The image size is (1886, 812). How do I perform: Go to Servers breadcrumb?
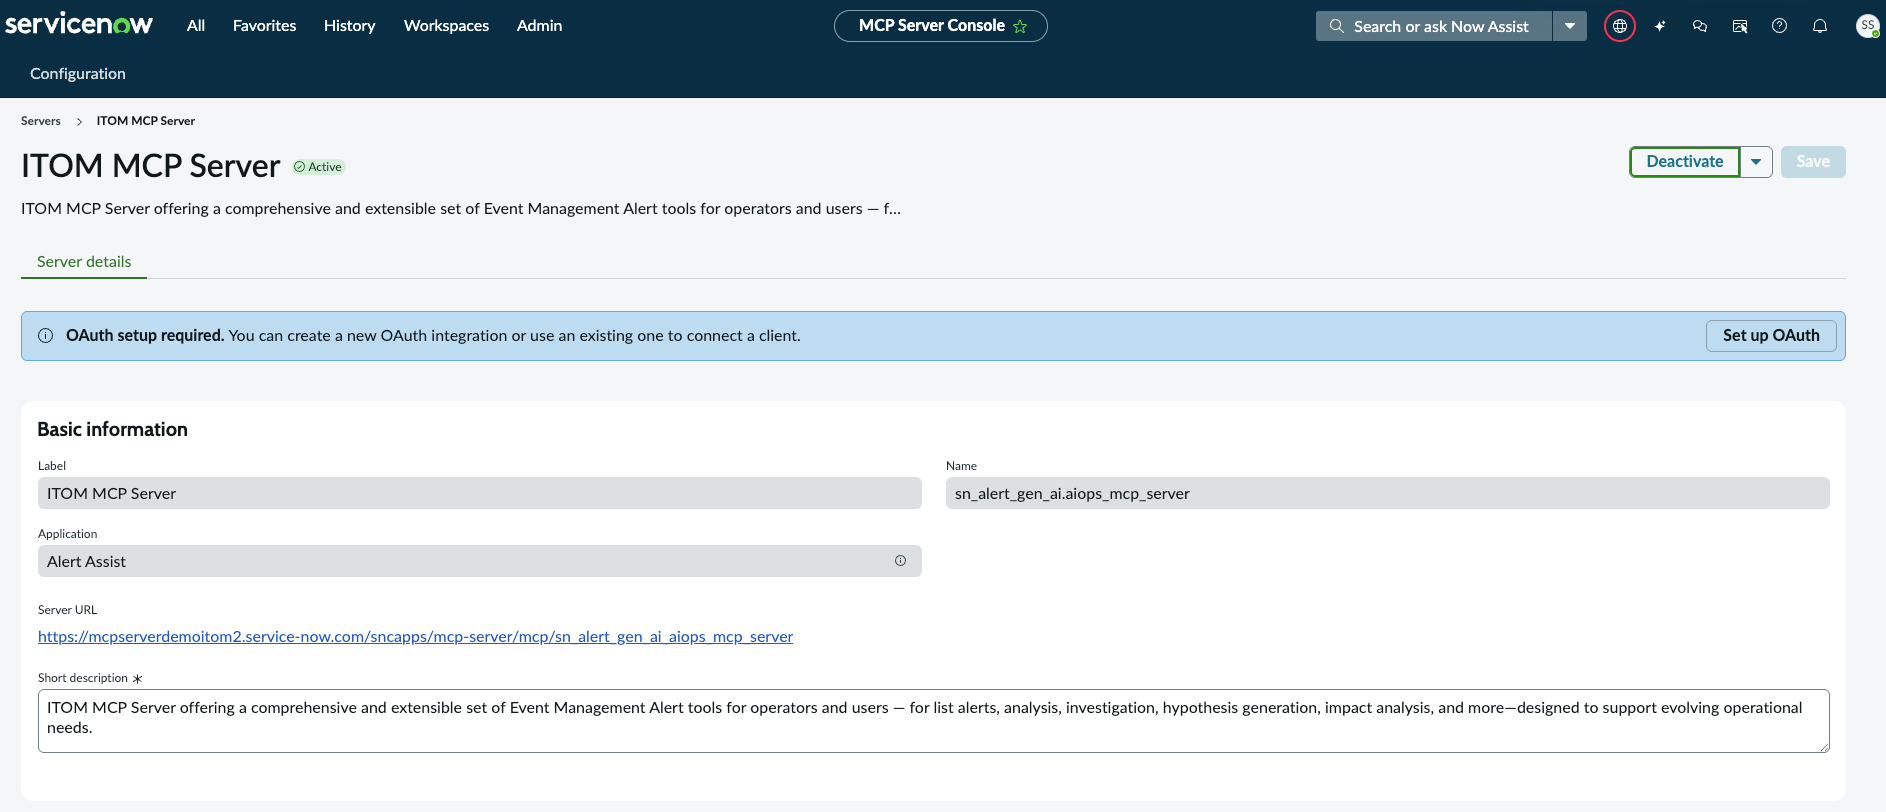tap(41, 121)
